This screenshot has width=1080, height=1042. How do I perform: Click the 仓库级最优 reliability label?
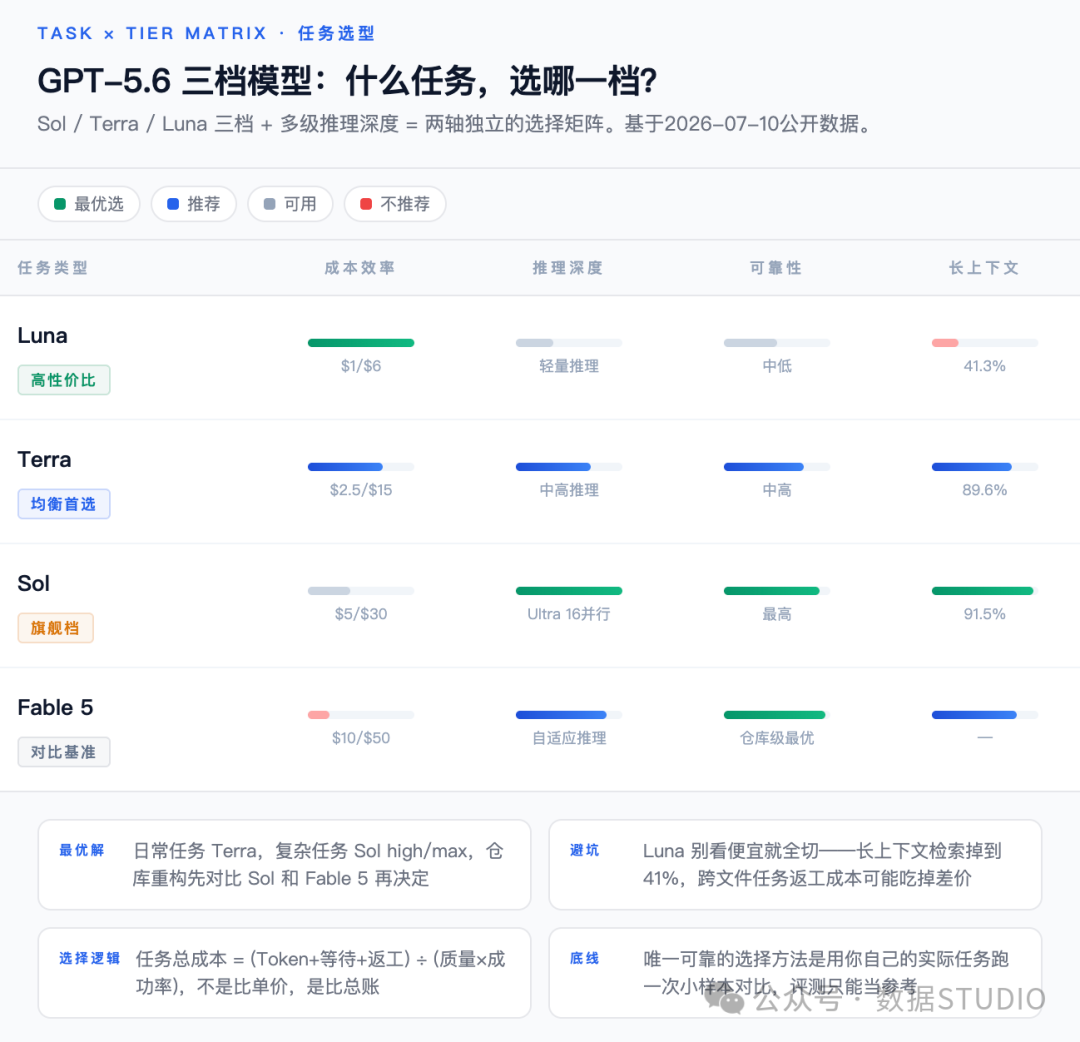click(x=777, y=738)
